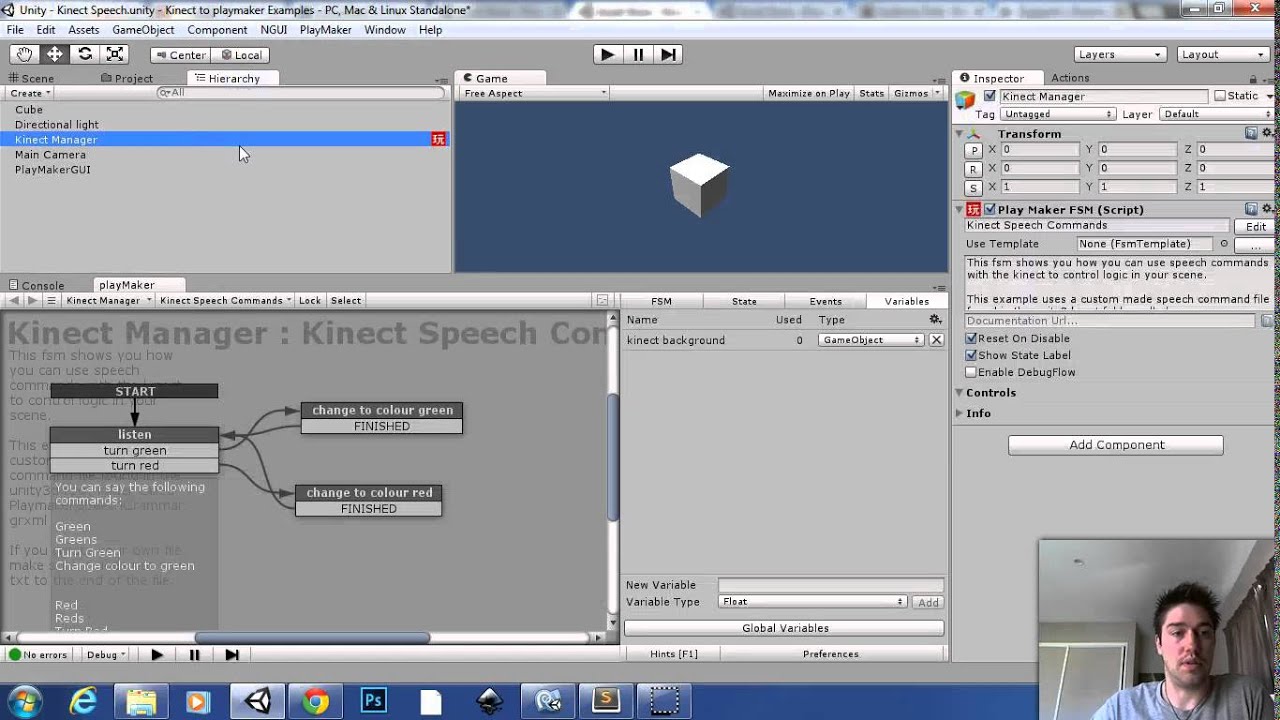Click the template object picker circle

click(x=1224, y=244)
